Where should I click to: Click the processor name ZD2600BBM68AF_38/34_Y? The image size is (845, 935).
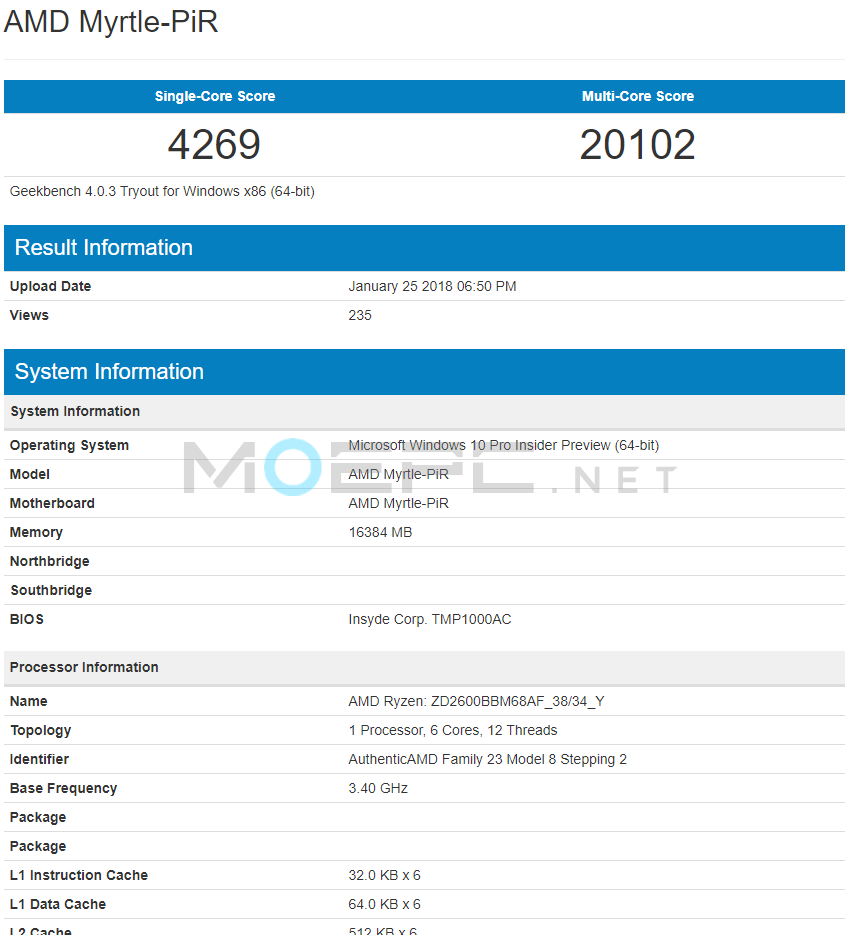click(x=476, y=701)
